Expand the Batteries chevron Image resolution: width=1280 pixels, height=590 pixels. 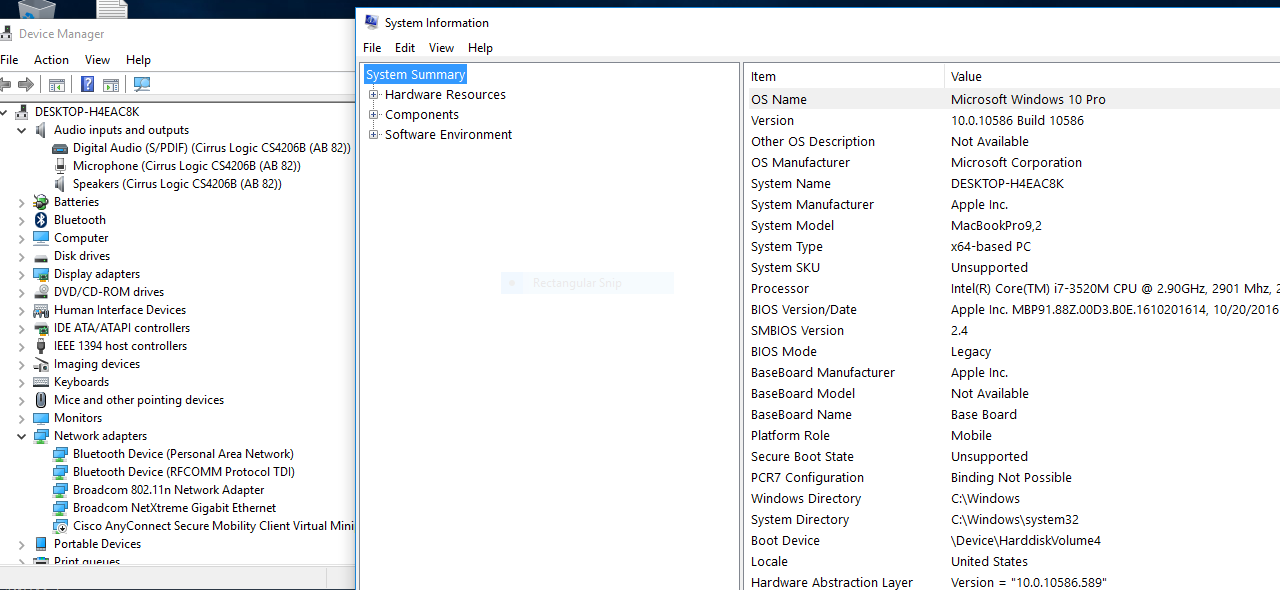point(21,202)
